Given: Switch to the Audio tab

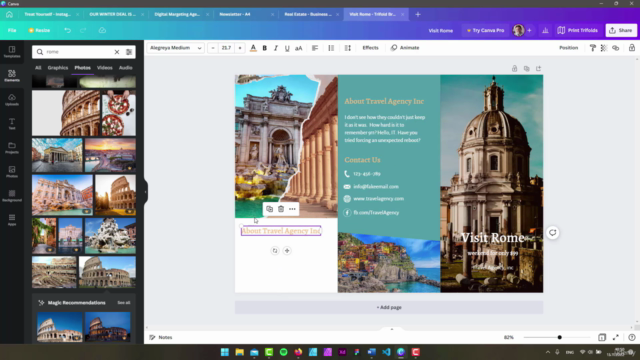Looking at the screenshot, I should point(126,68).
